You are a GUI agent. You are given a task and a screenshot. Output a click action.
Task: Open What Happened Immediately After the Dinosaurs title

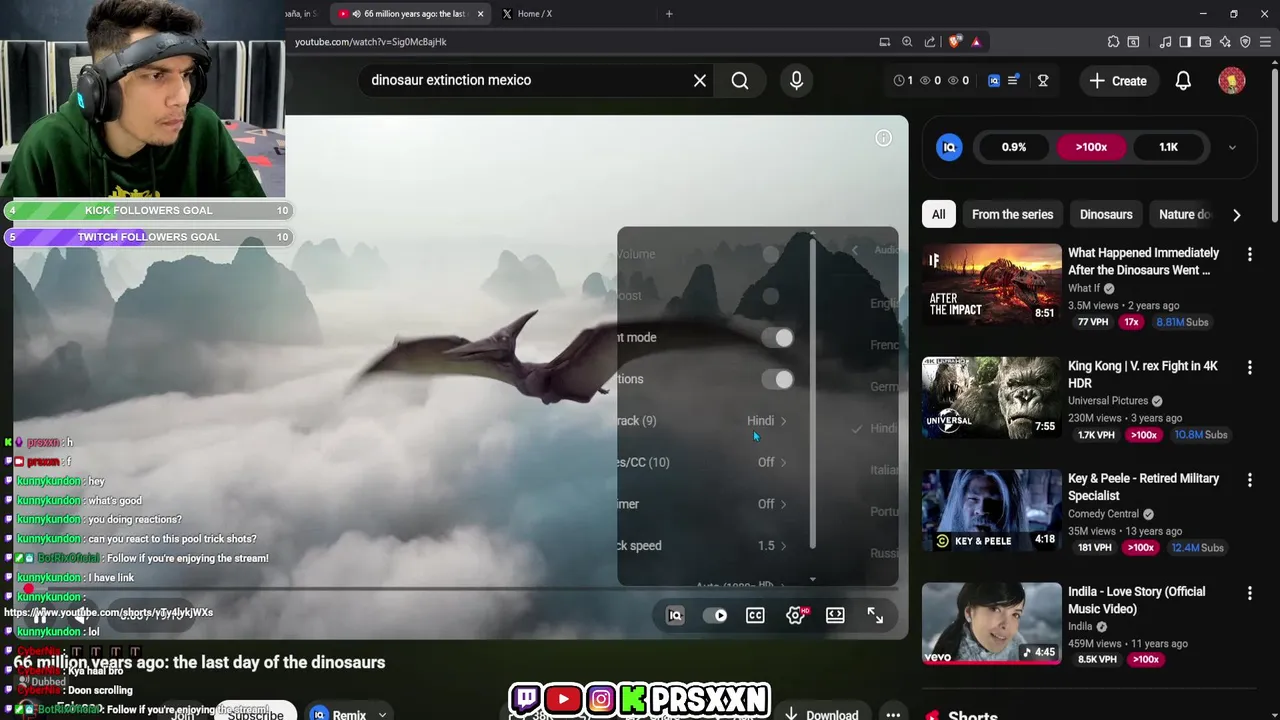(x=1143, y=262)
